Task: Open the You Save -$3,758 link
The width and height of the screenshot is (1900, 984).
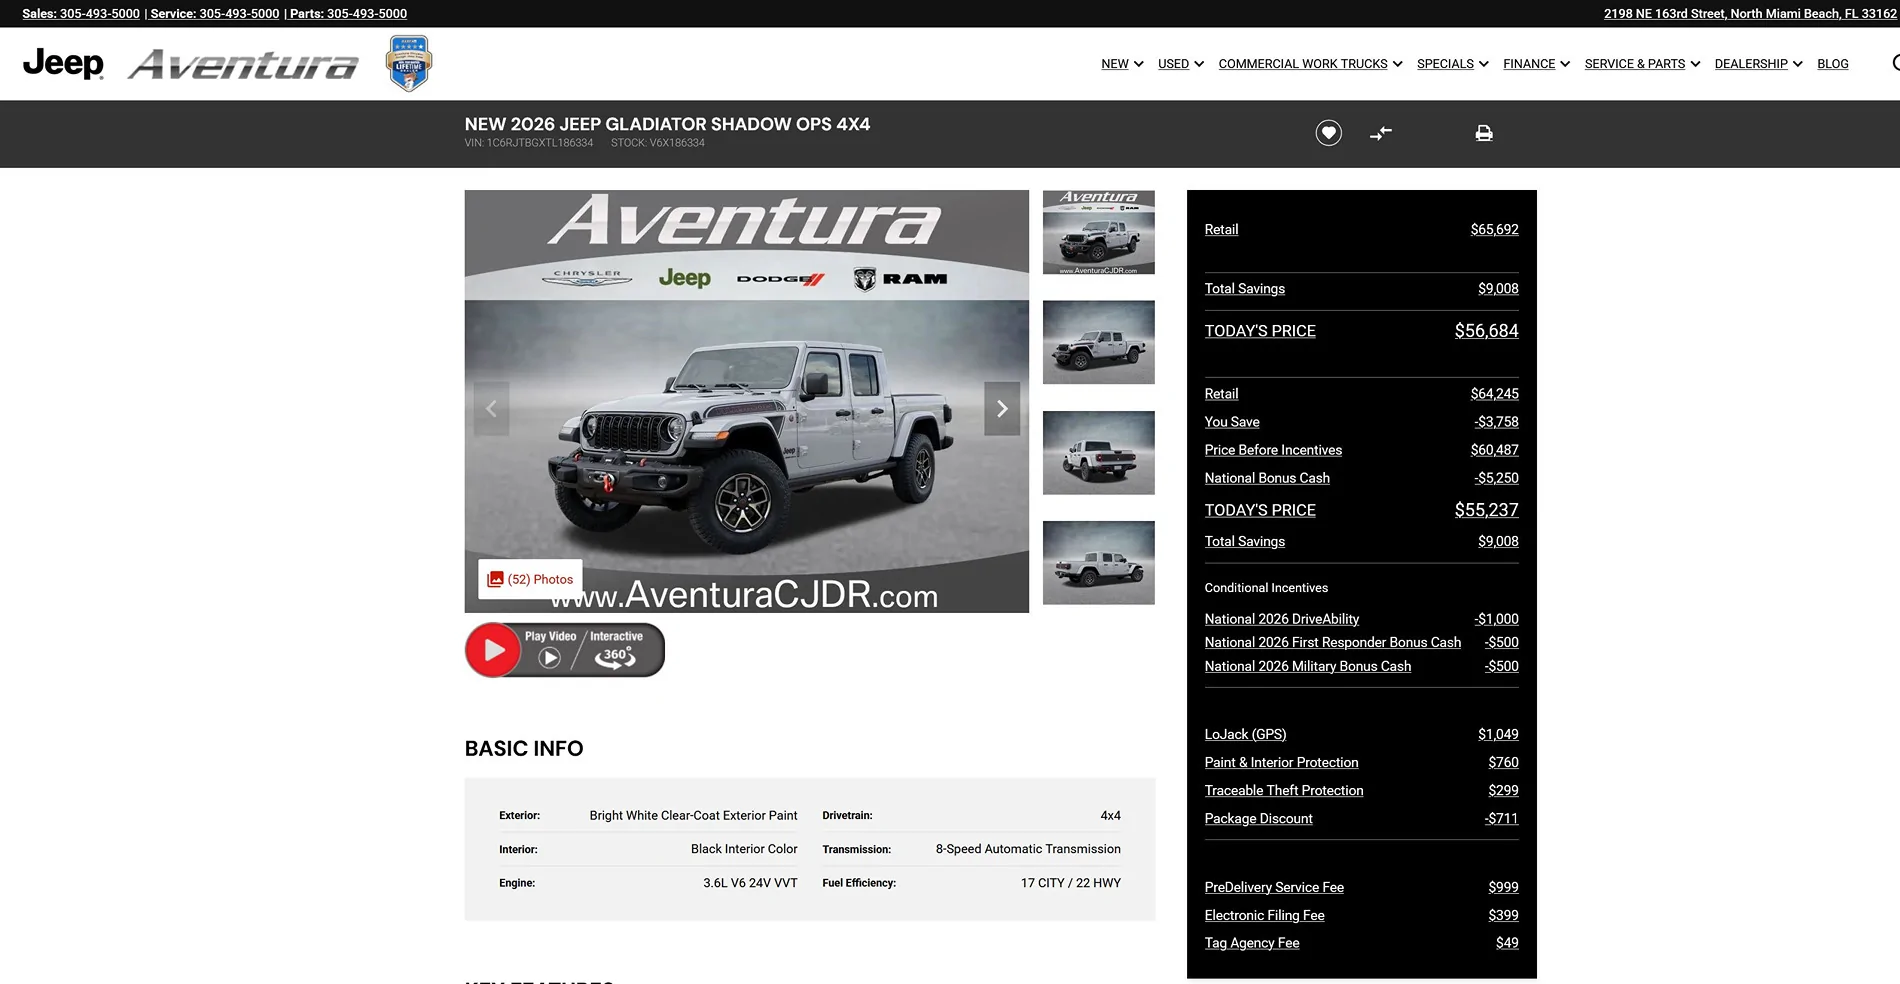Action: click(x=1361, y=422)
